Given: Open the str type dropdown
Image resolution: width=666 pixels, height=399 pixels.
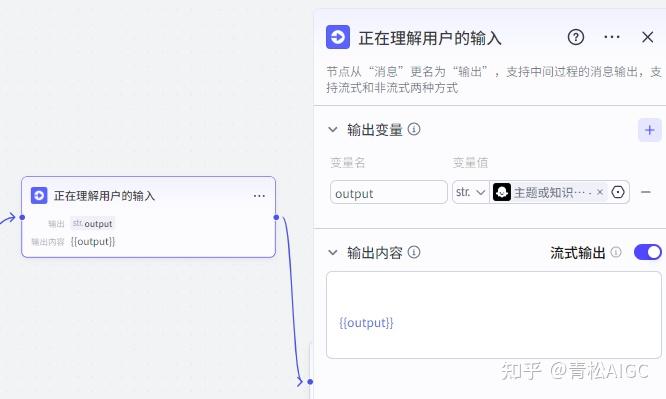Looking at the screenshot, I should [x=471, y=192].
